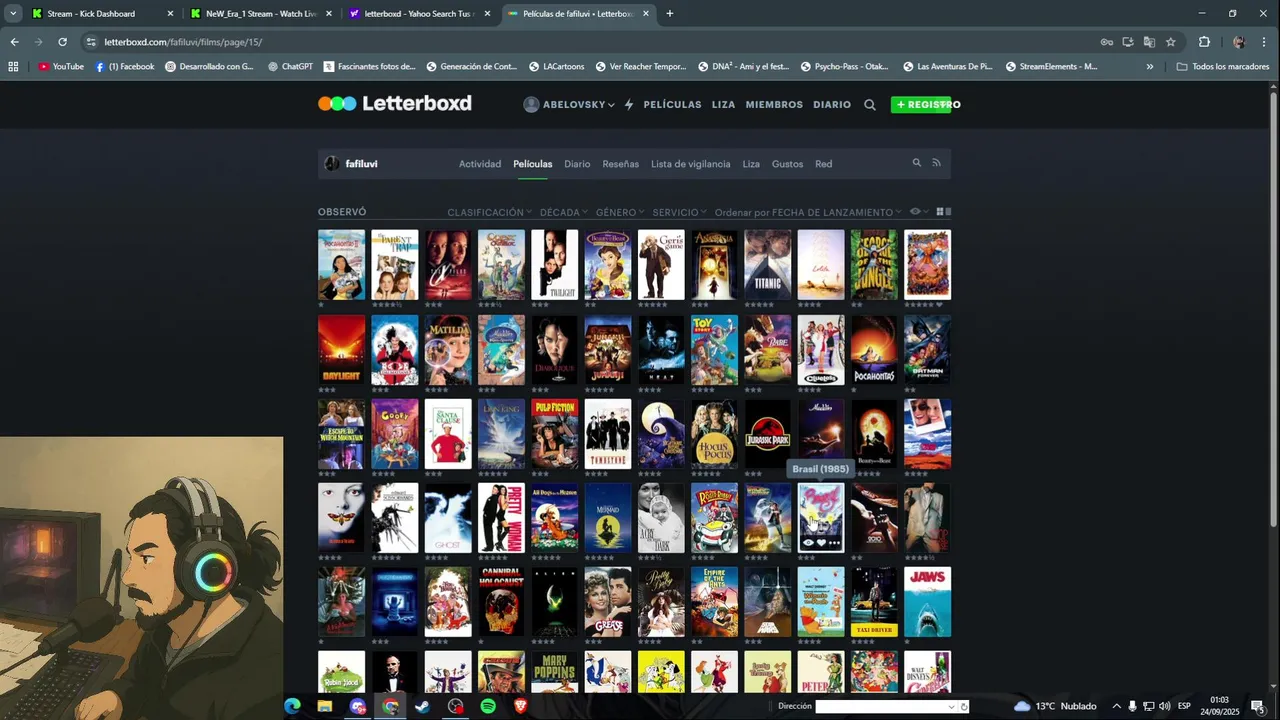Search within fafiluvi's profile
This screenshot has height=720, width=1280.
(916, 163)
